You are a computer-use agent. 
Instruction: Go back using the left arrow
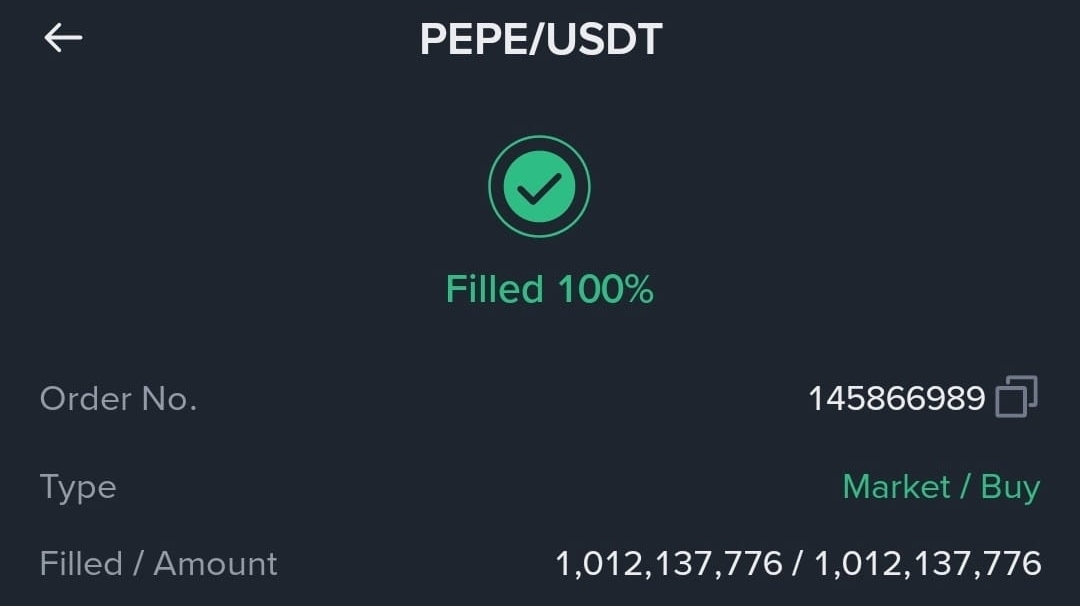[63, 37]
